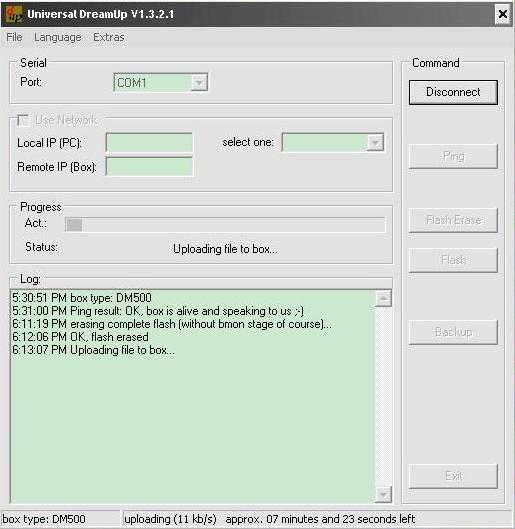Image resolution: width=515 pixels, height=529 pixels.
Task: Close the Universal DreamUp window
Action: 503,14
